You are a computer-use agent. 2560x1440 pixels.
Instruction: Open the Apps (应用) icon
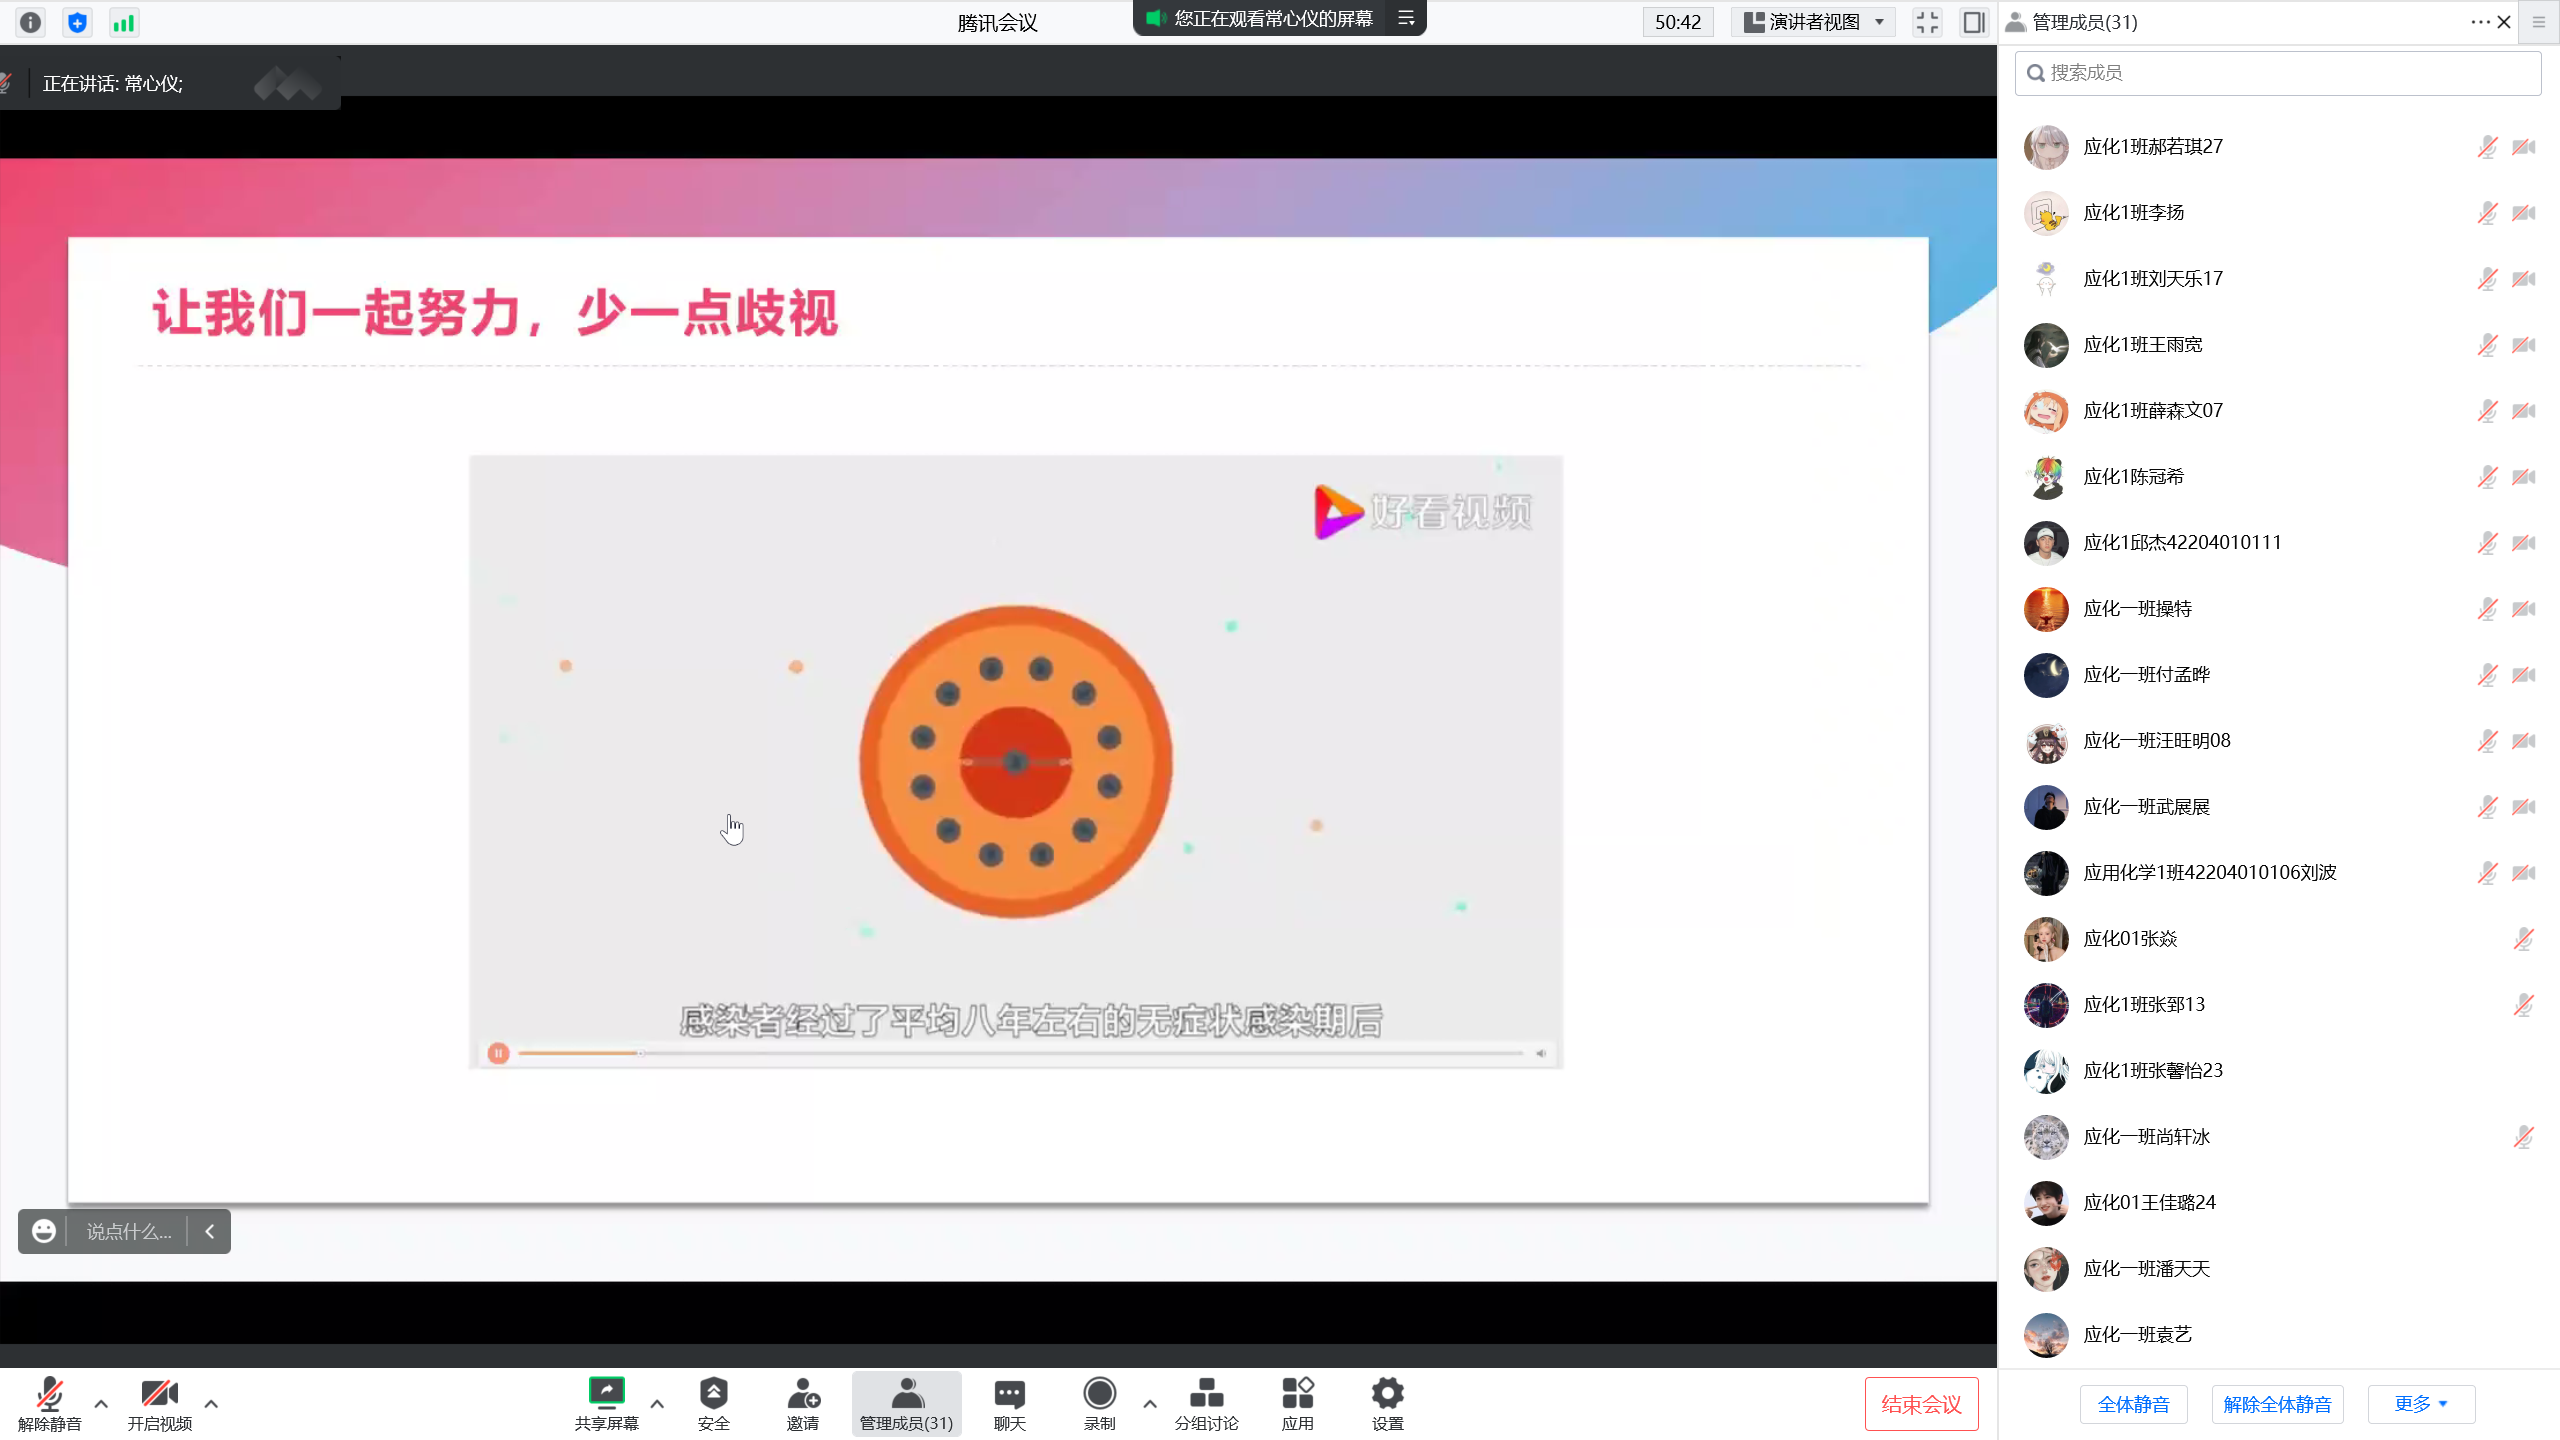coord(1297,1393)
